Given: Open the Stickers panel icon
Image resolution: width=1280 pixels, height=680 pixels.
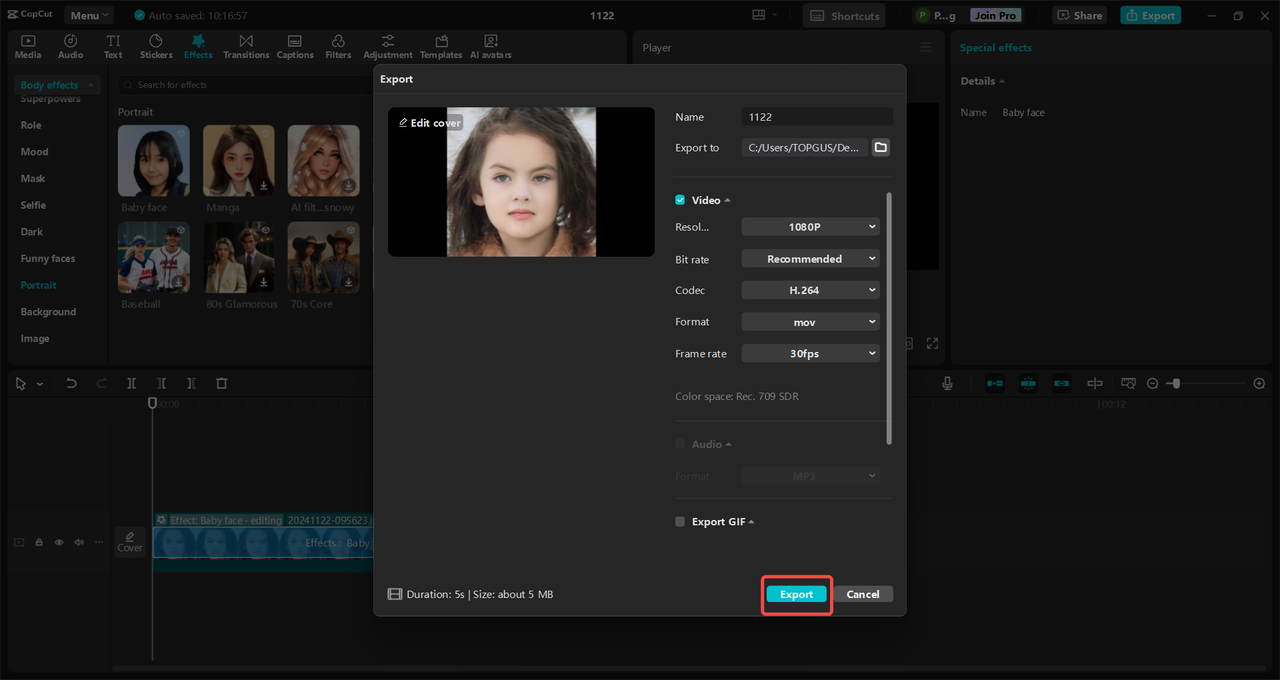Looking at the screenshot, I should tap(156, 46).
